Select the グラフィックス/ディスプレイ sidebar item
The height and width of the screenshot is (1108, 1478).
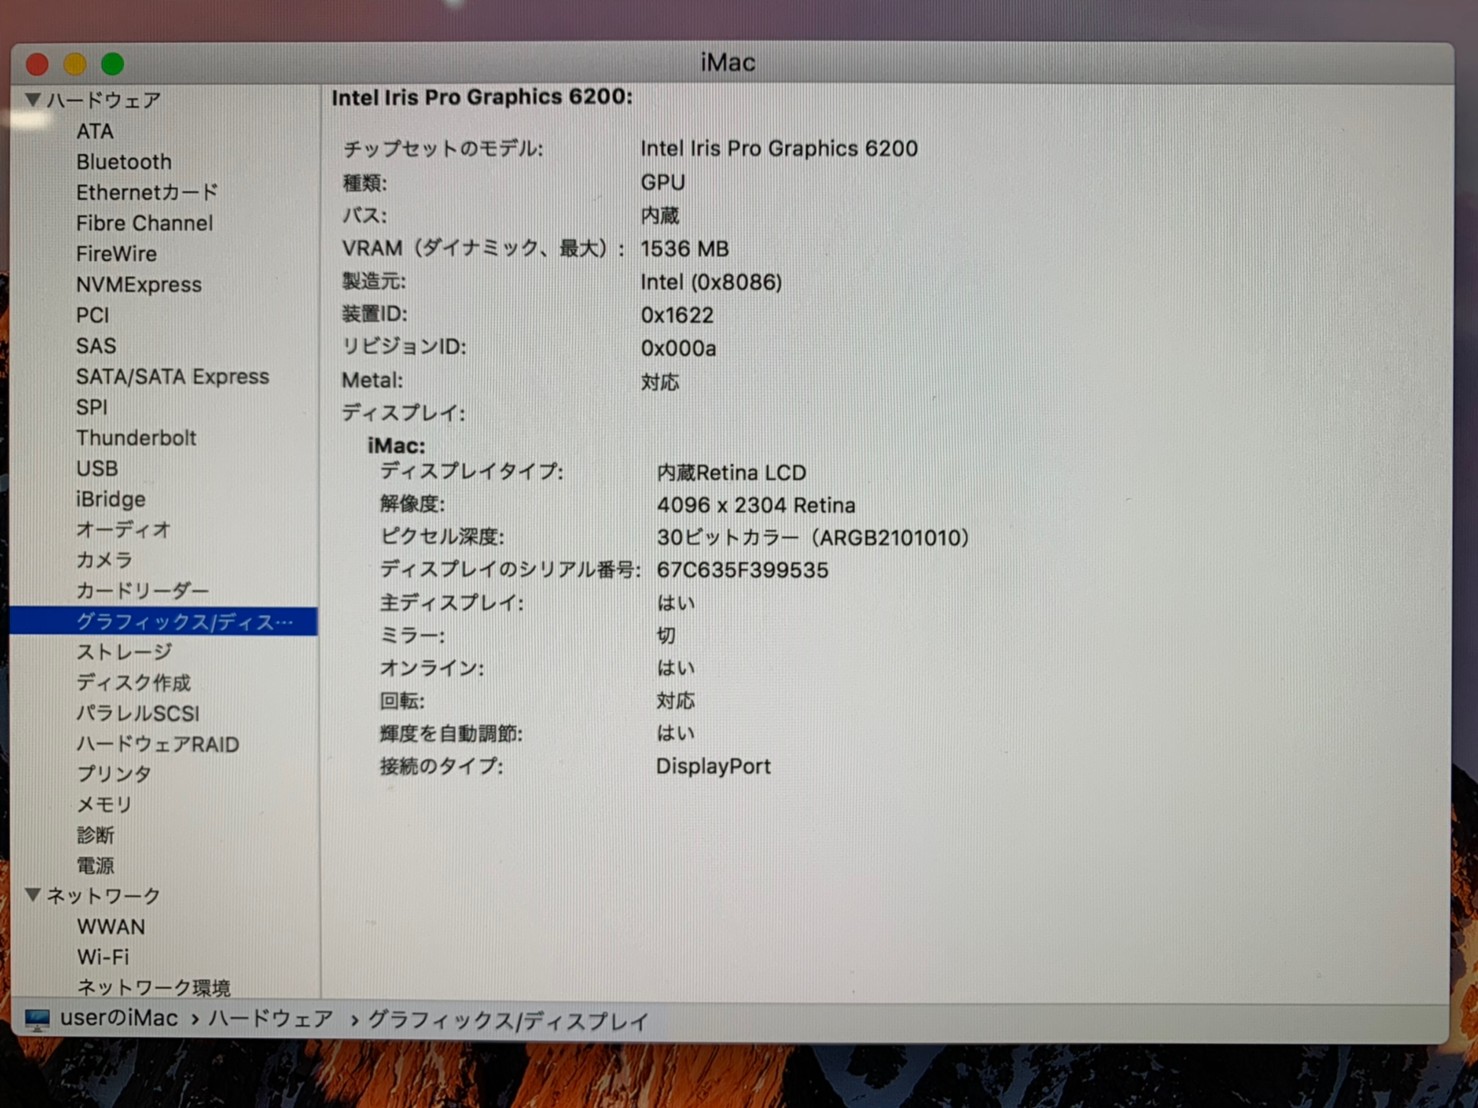pos(184,622)
